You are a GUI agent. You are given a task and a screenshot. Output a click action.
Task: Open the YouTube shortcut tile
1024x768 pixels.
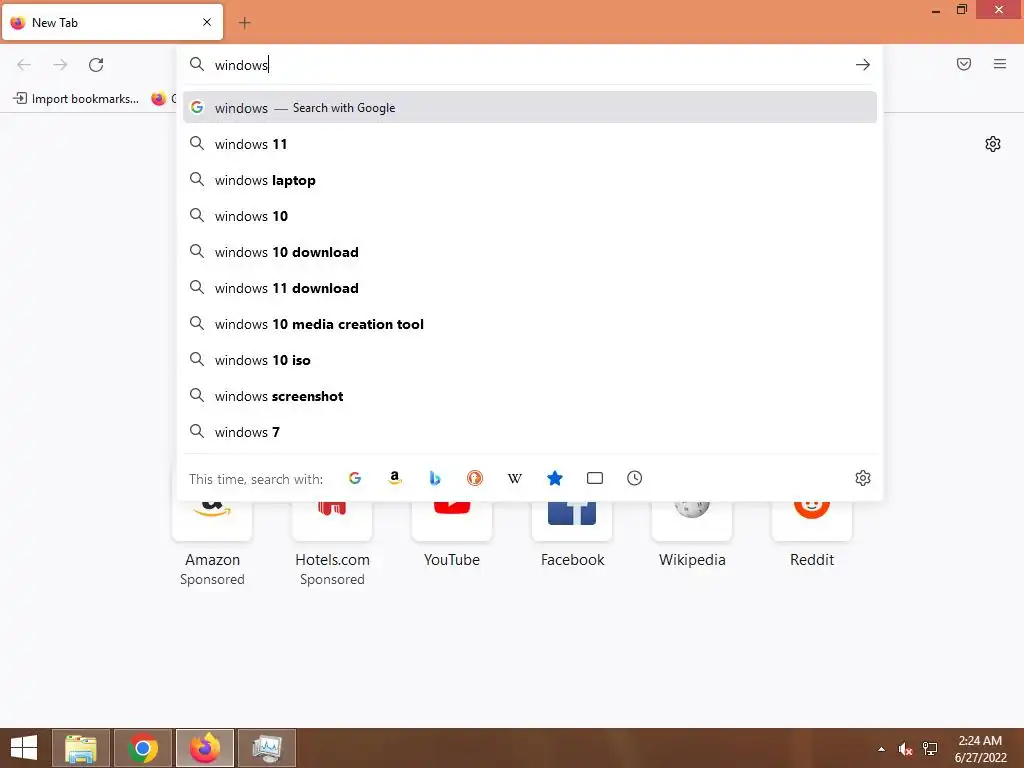pos(452,536)
